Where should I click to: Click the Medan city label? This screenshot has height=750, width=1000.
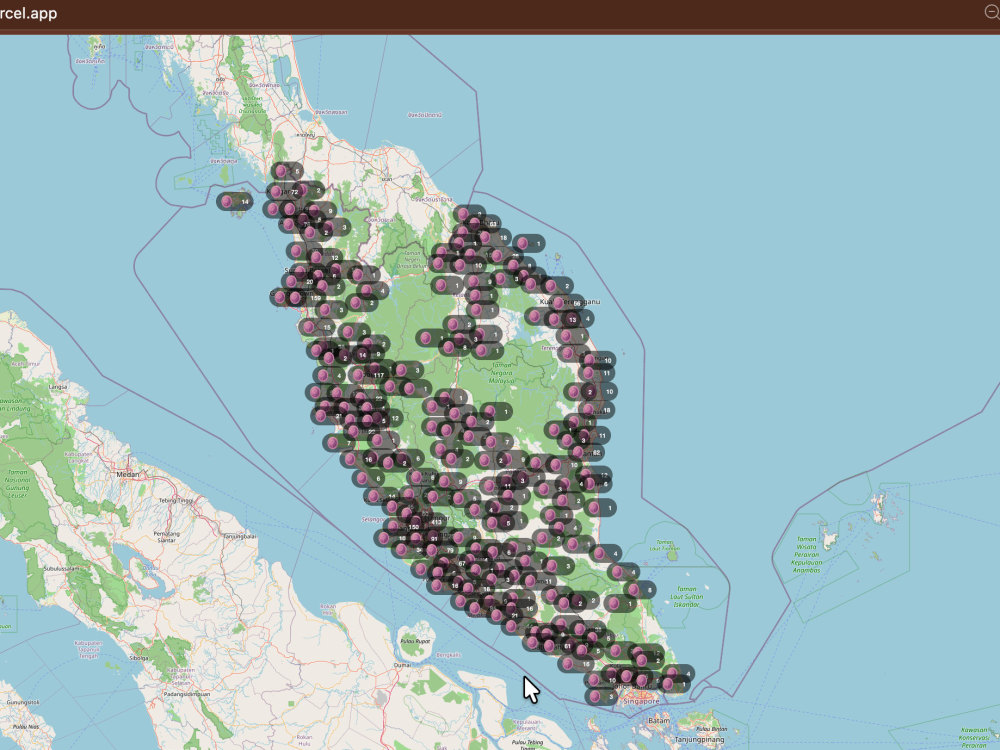[128, 474]
